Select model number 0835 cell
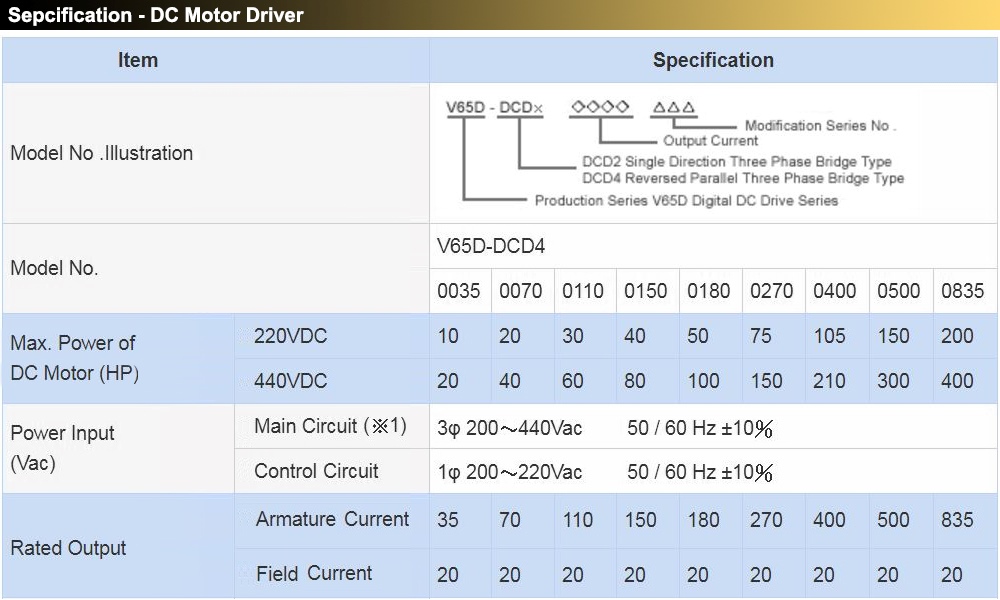This screenshot has height=600, width=1000. 962,291
